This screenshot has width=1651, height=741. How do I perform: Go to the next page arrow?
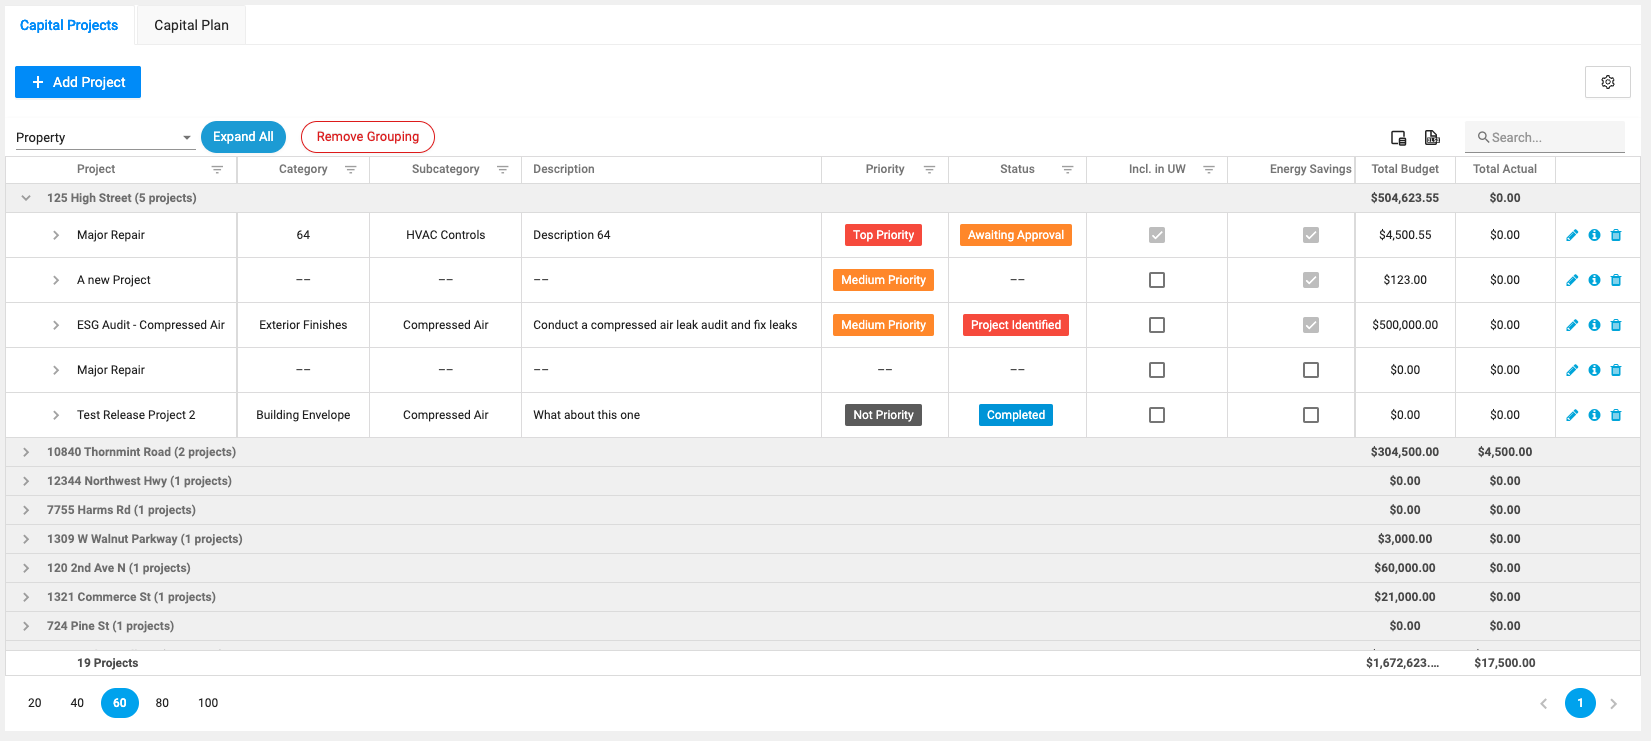pos(1613,704)
